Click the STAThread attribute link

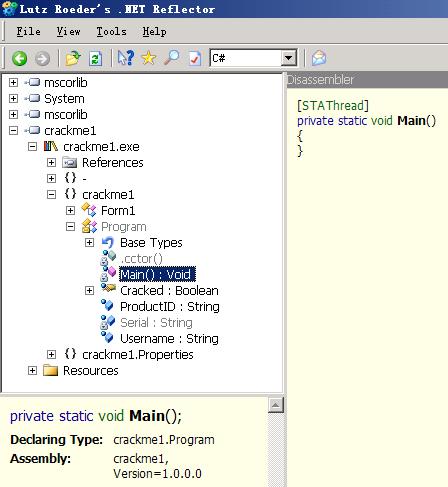333,106
